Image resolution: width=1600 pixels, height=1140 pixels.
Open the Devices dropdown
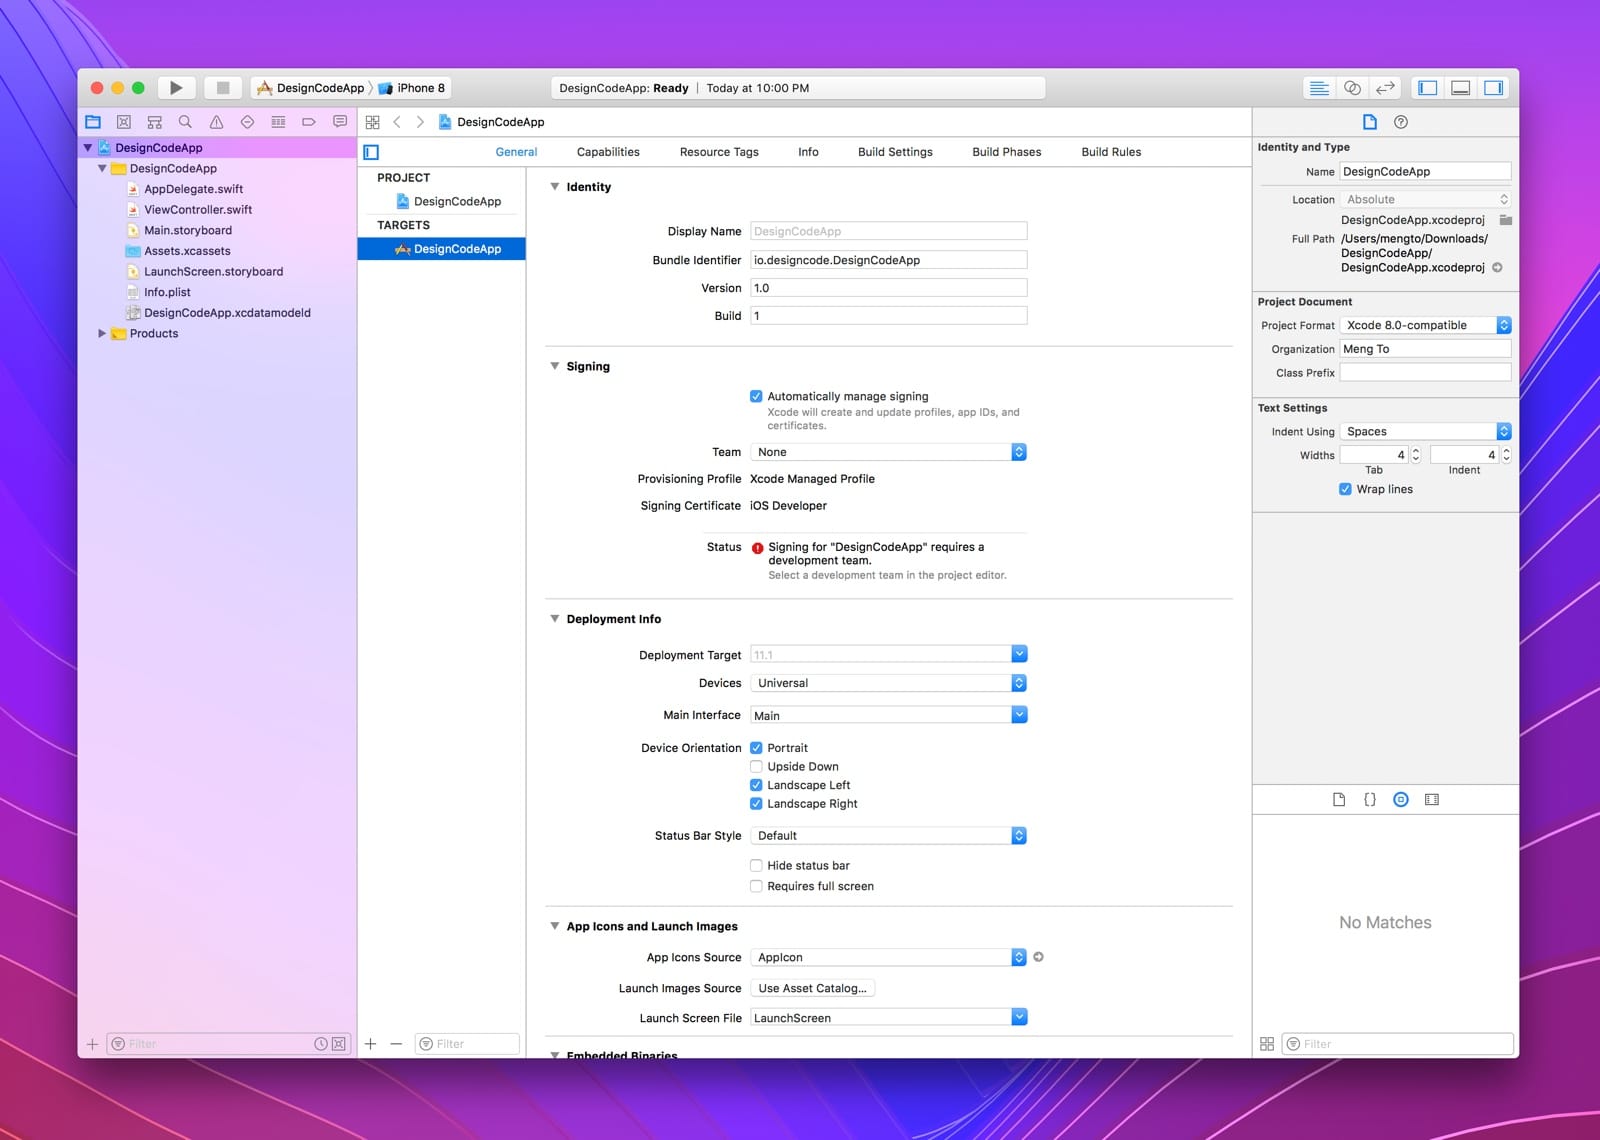click(888, 683)
